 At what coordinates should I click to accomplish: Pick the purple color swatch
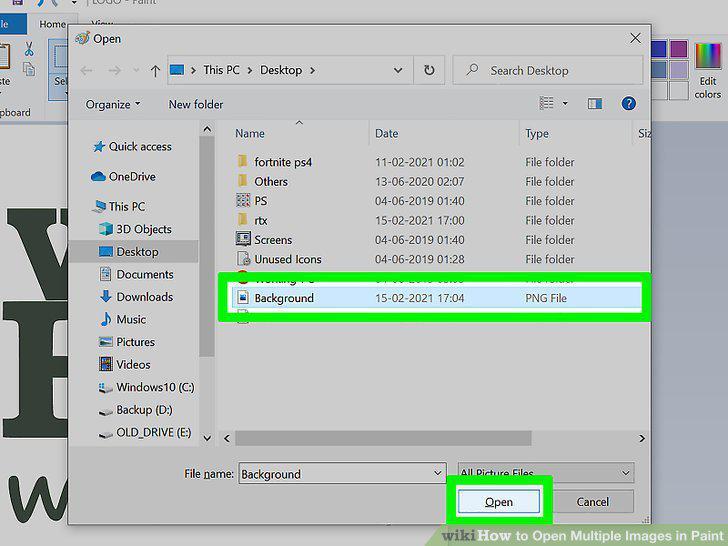[678, 49]
